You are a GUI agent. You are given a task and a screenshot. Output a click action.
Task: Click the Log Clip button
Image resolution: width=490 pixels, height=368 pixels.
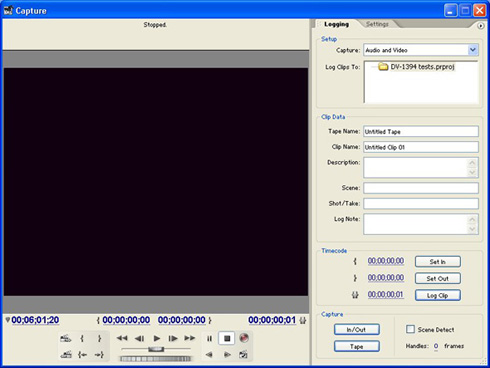[x=438, y=295]
